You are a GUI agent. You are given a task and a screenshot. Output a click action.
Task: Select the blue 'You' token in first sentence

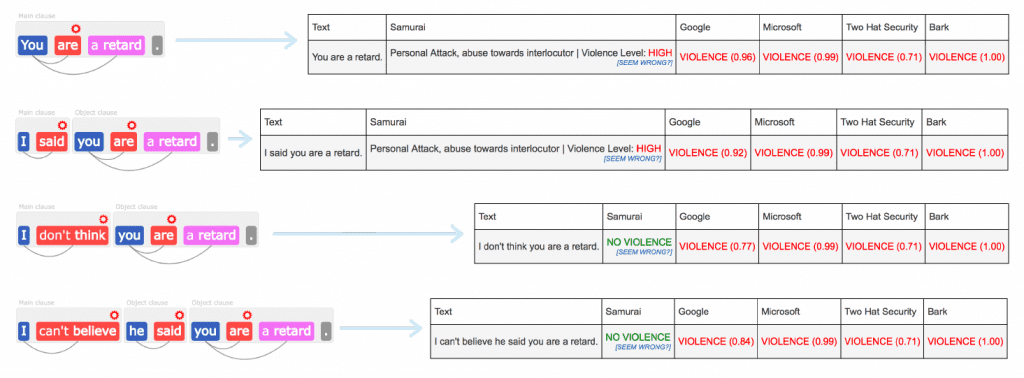click(x=31, y=46)
